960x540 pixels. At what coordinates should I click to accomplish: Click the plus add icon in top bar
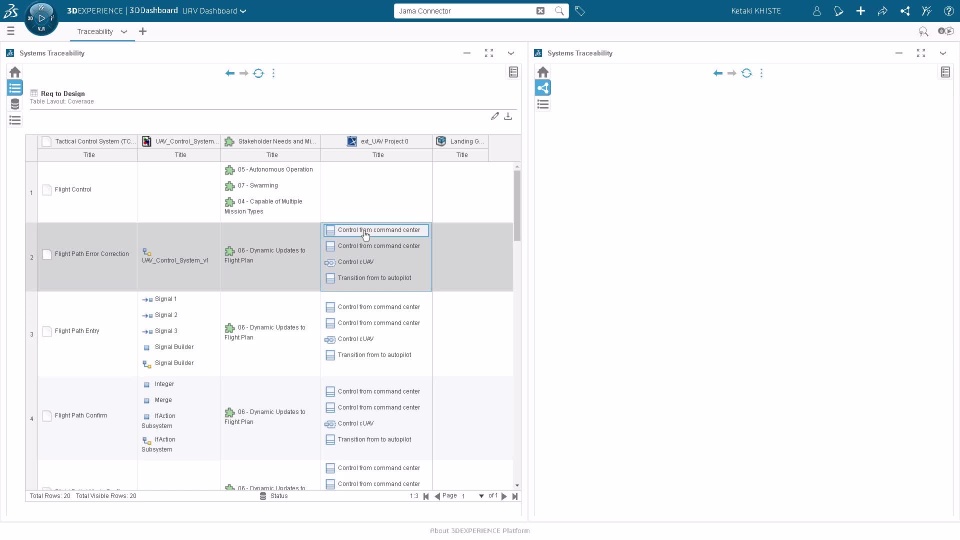coord(860,11)
